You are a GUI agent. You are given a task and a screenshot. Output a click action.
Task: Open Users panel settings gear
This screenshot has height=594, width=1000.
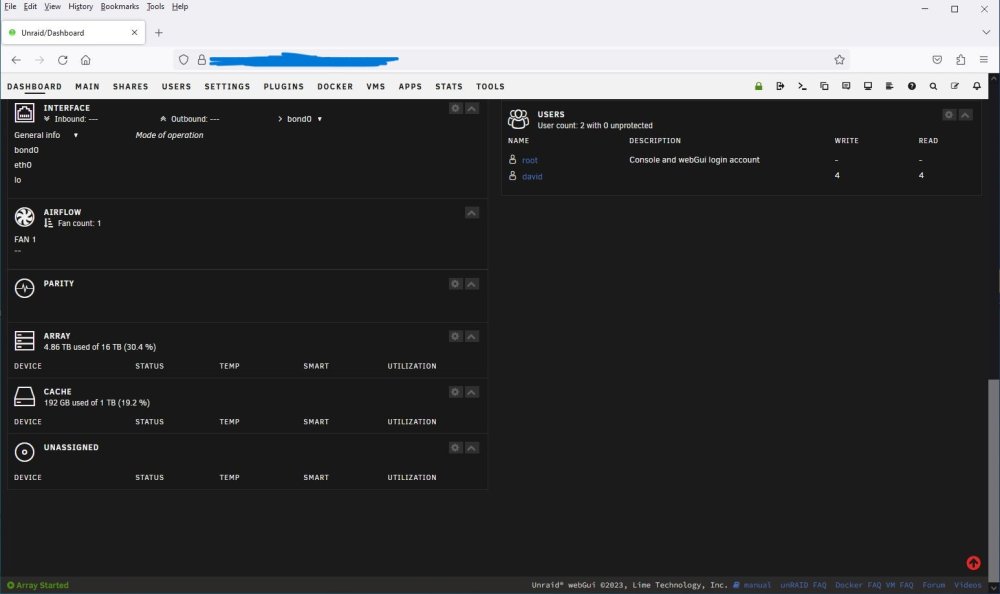tap(949, 115)
